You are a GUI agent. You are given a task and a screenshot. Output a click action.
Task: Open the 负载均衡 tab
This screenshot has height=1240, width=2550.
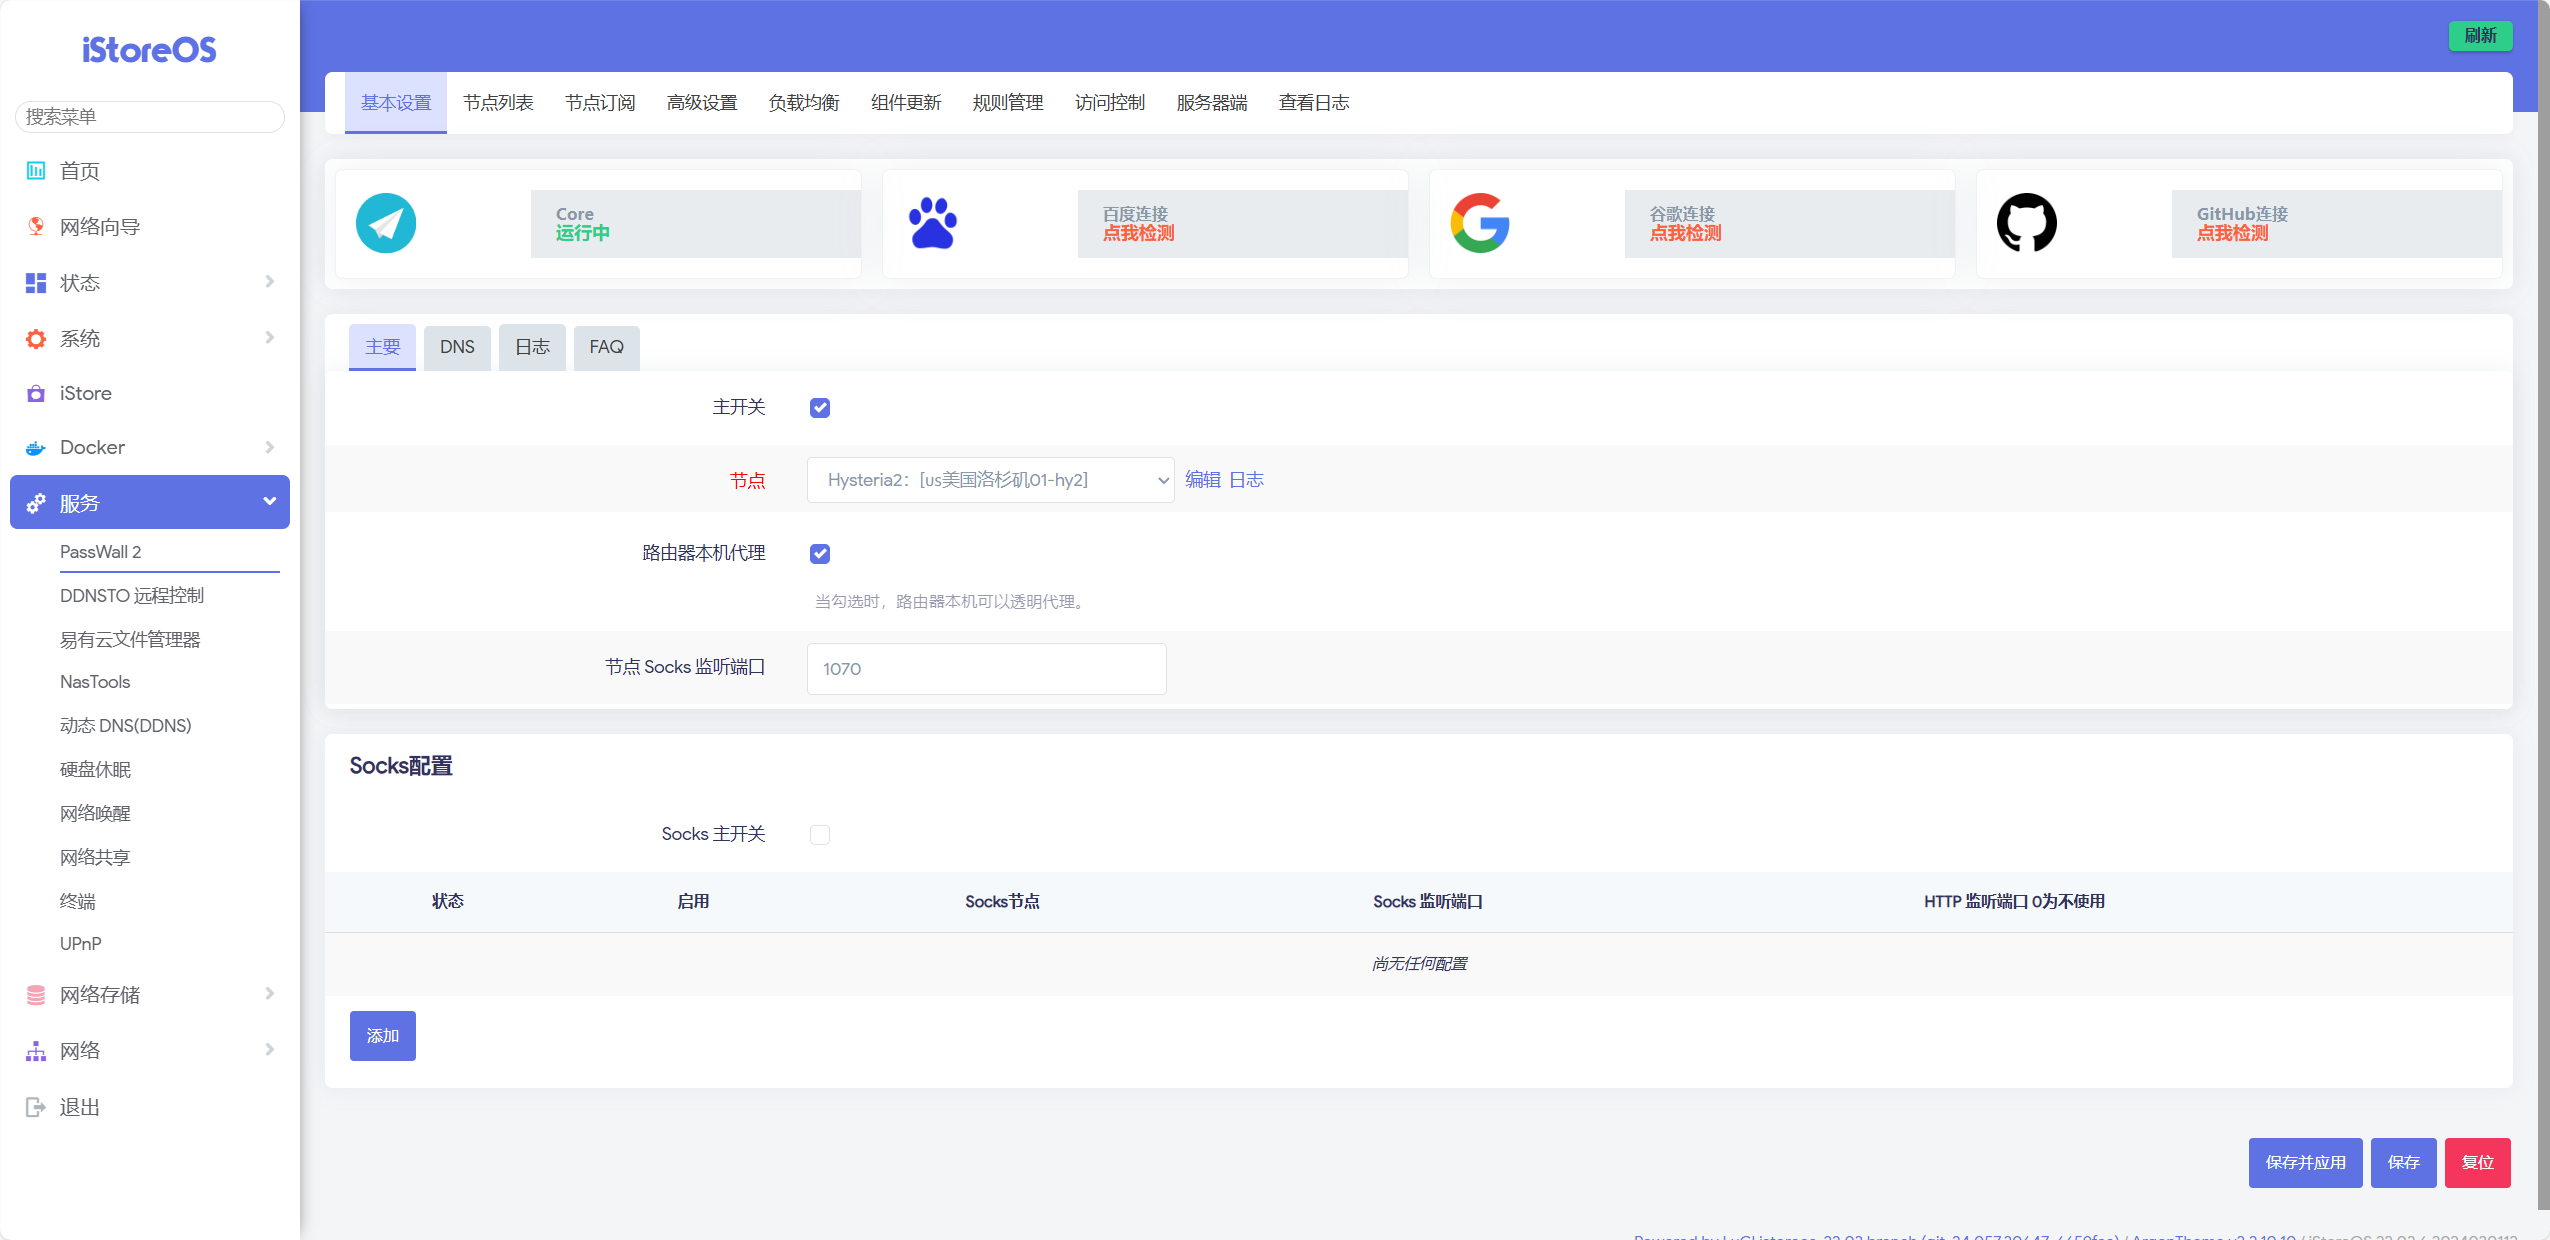(x=804, y=103)
